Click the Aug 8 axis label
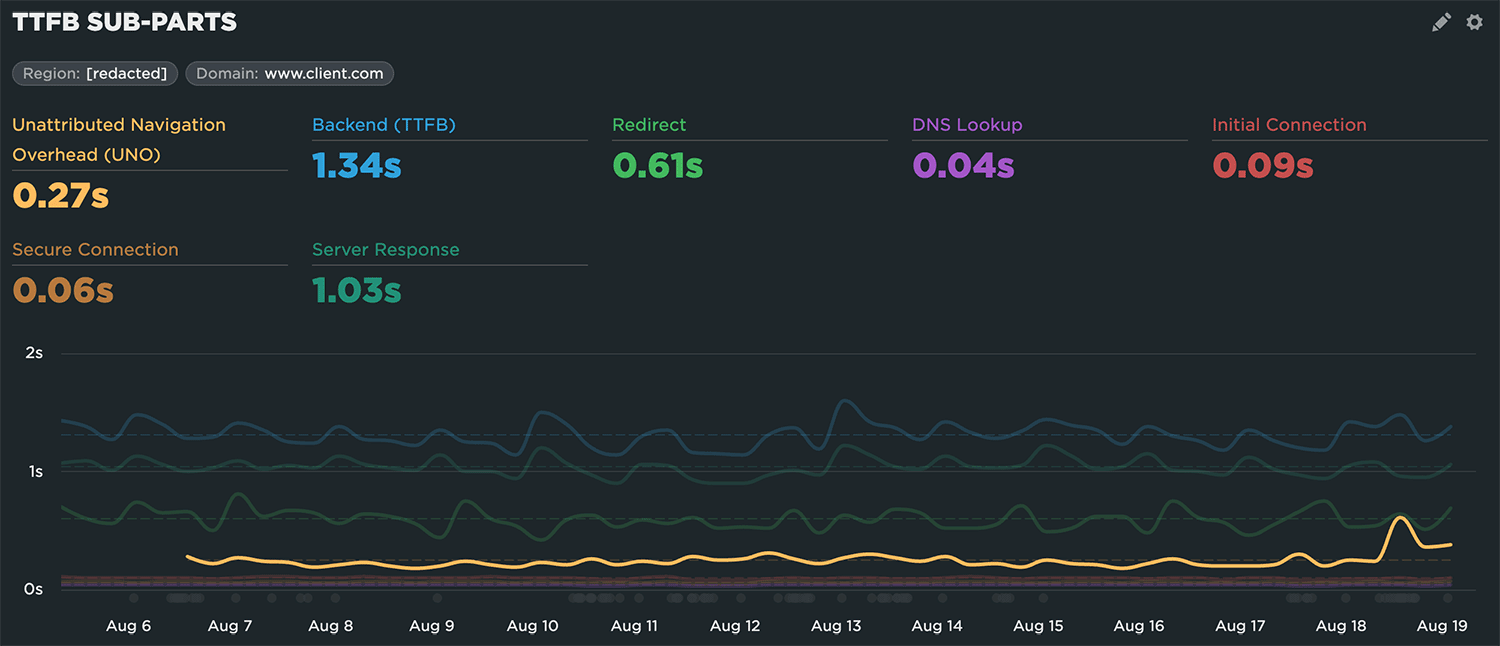This screenshot has height=646, width=1500. tap(330, 626)
